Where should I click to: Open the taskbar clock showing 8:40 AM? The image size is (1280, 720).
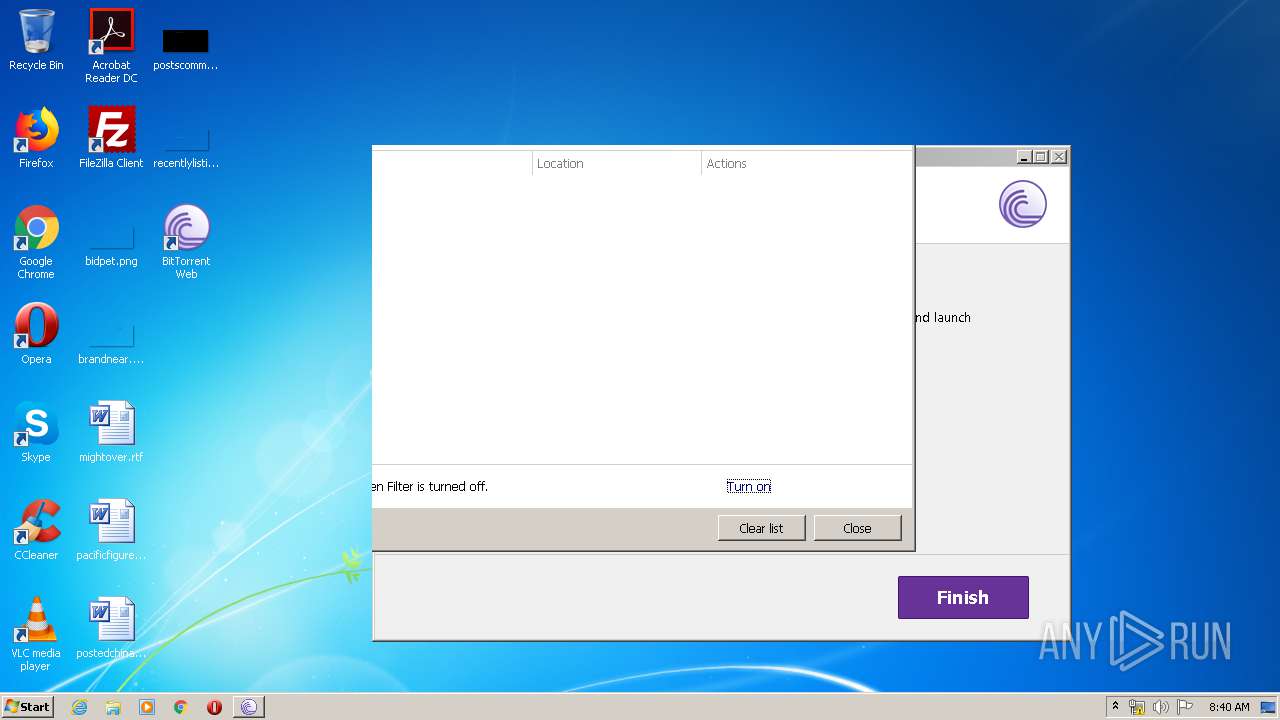1229,707
